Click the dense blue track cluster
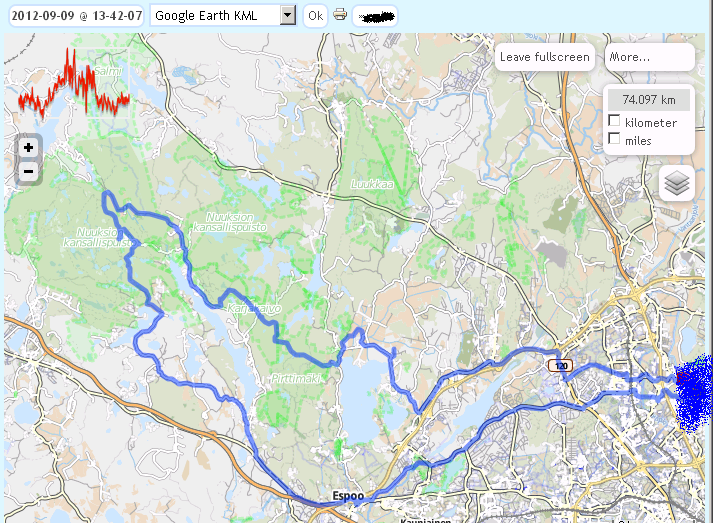Screen dimensions: 713x523 pos(692,396)
